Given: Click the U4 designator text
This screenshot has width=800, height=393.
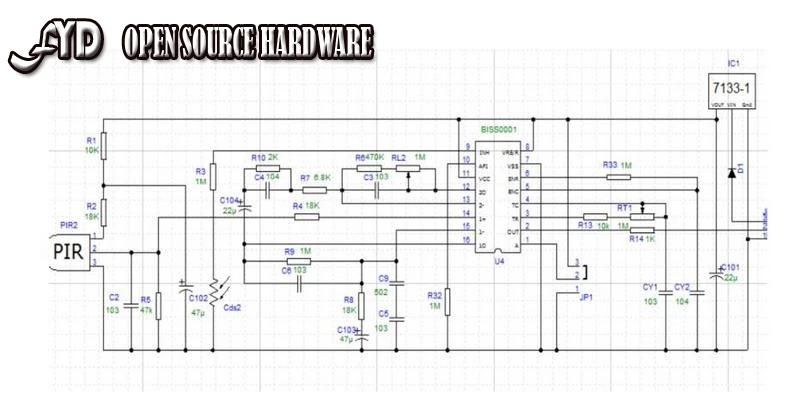Looking at the screenshot, I should 499,261.
